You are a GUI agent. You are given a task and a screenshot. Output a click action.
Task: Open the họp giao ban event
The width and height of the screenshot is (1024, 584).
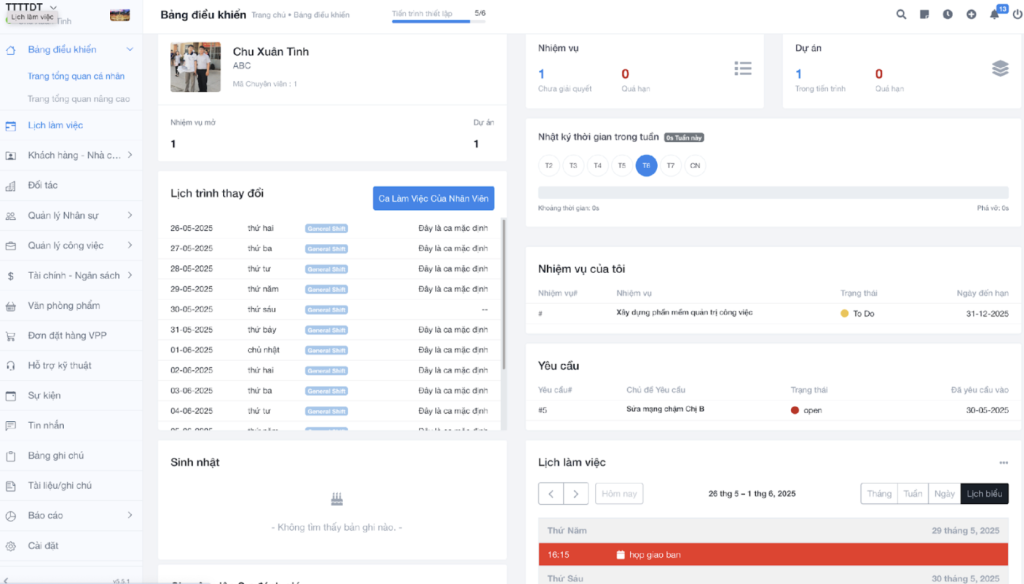pos(773,555)
